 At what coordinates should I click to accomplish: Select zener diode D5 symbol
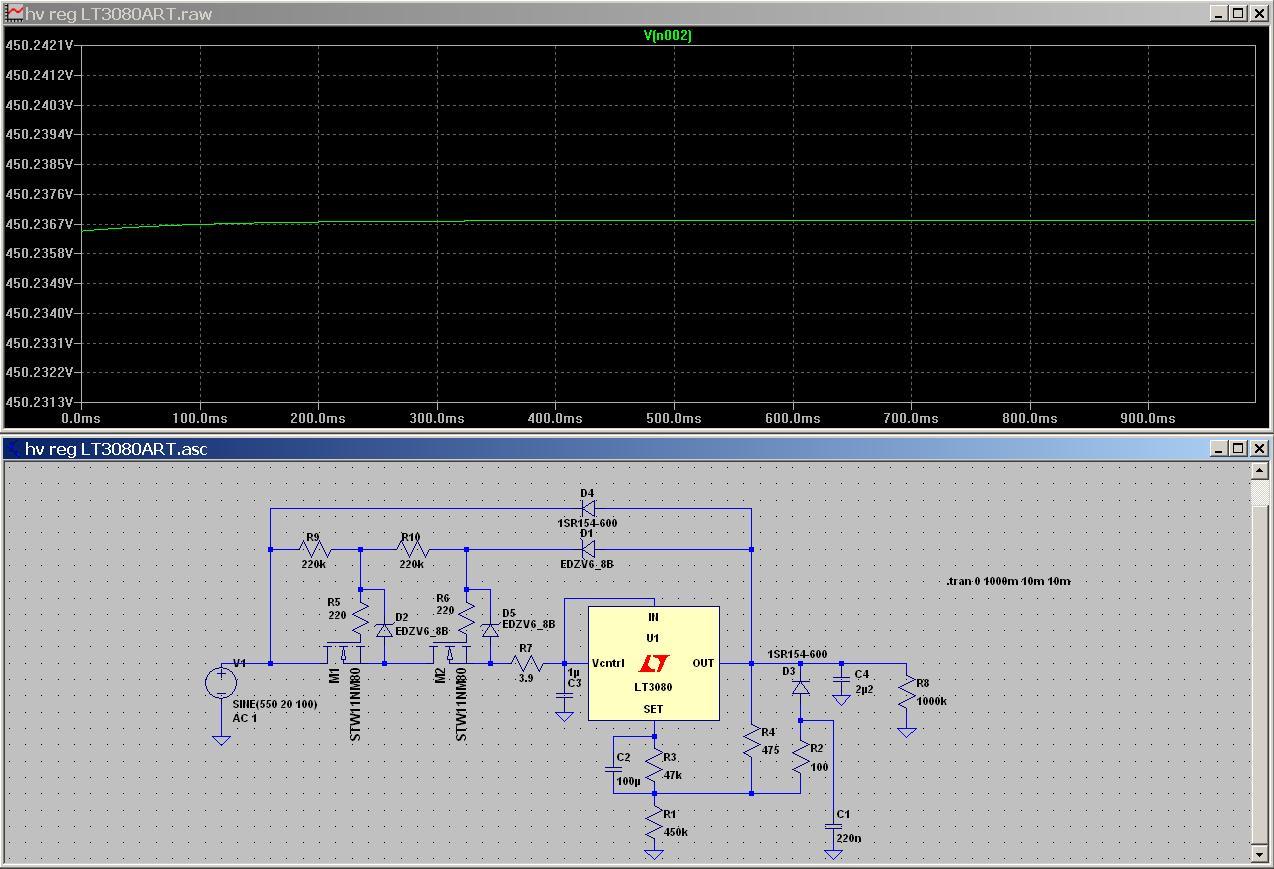(490, 630)
